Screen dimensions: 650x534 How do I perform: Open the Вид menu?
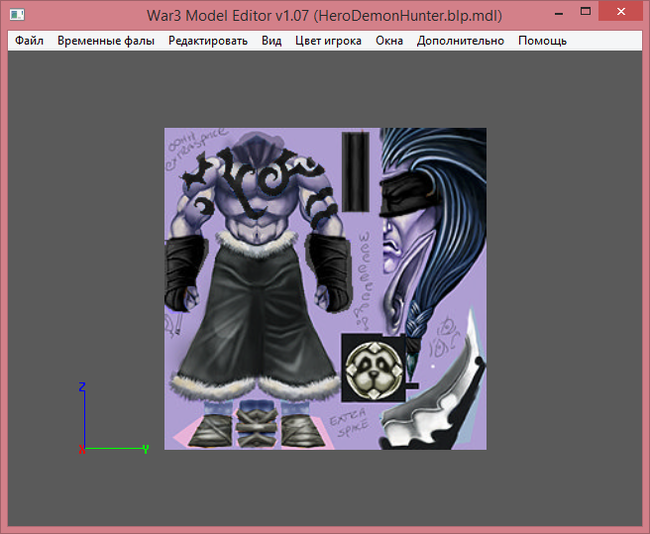[272, 41]
